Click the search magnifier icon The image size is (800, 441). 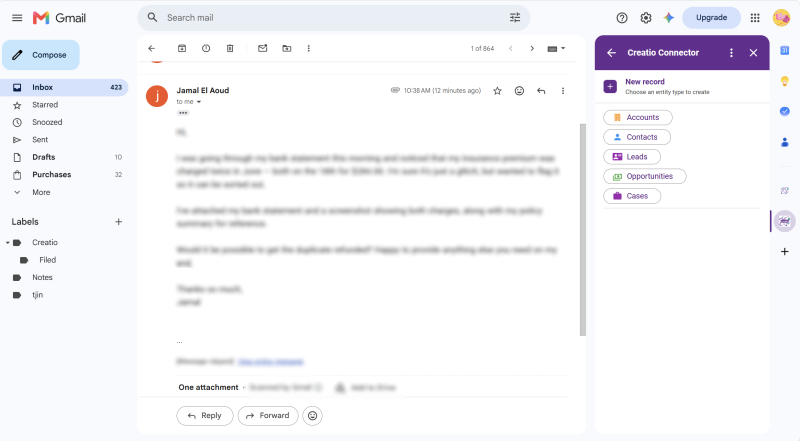pos(152,18)
